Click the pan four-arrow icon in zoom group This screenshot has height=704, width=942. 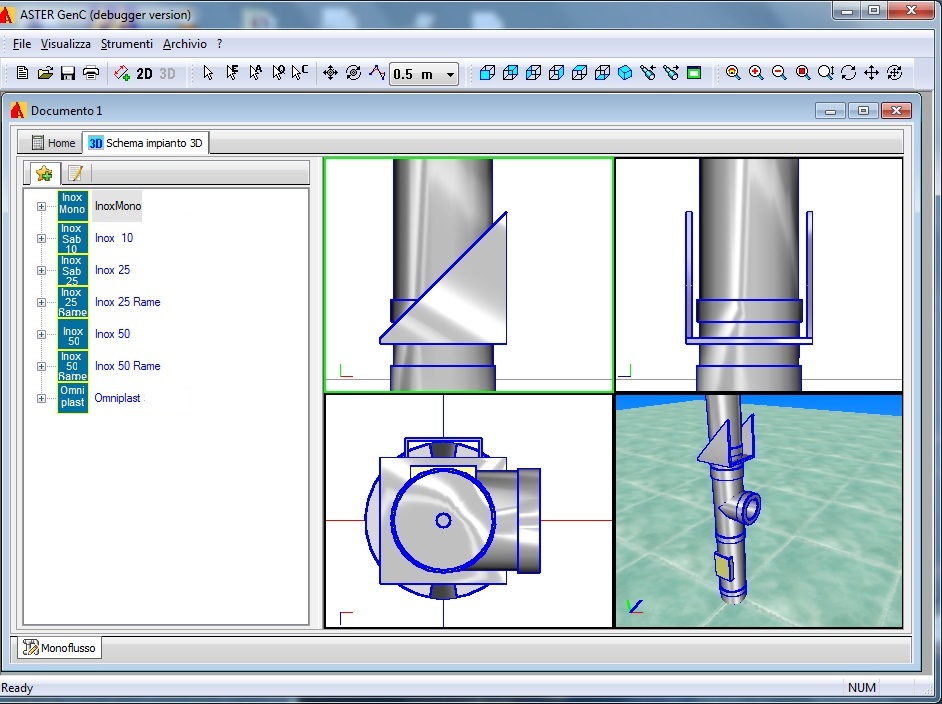point(871,73)
